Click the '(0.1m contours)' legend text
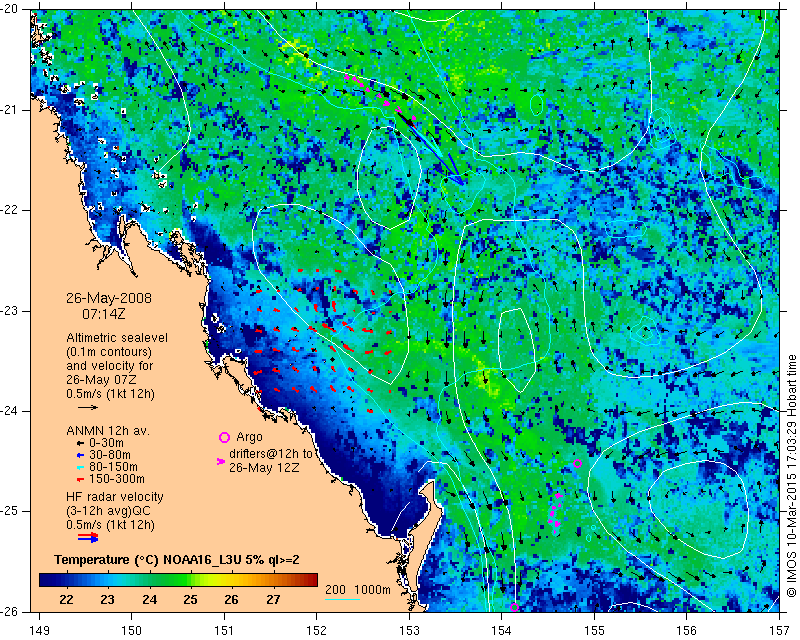 [109, 352]
